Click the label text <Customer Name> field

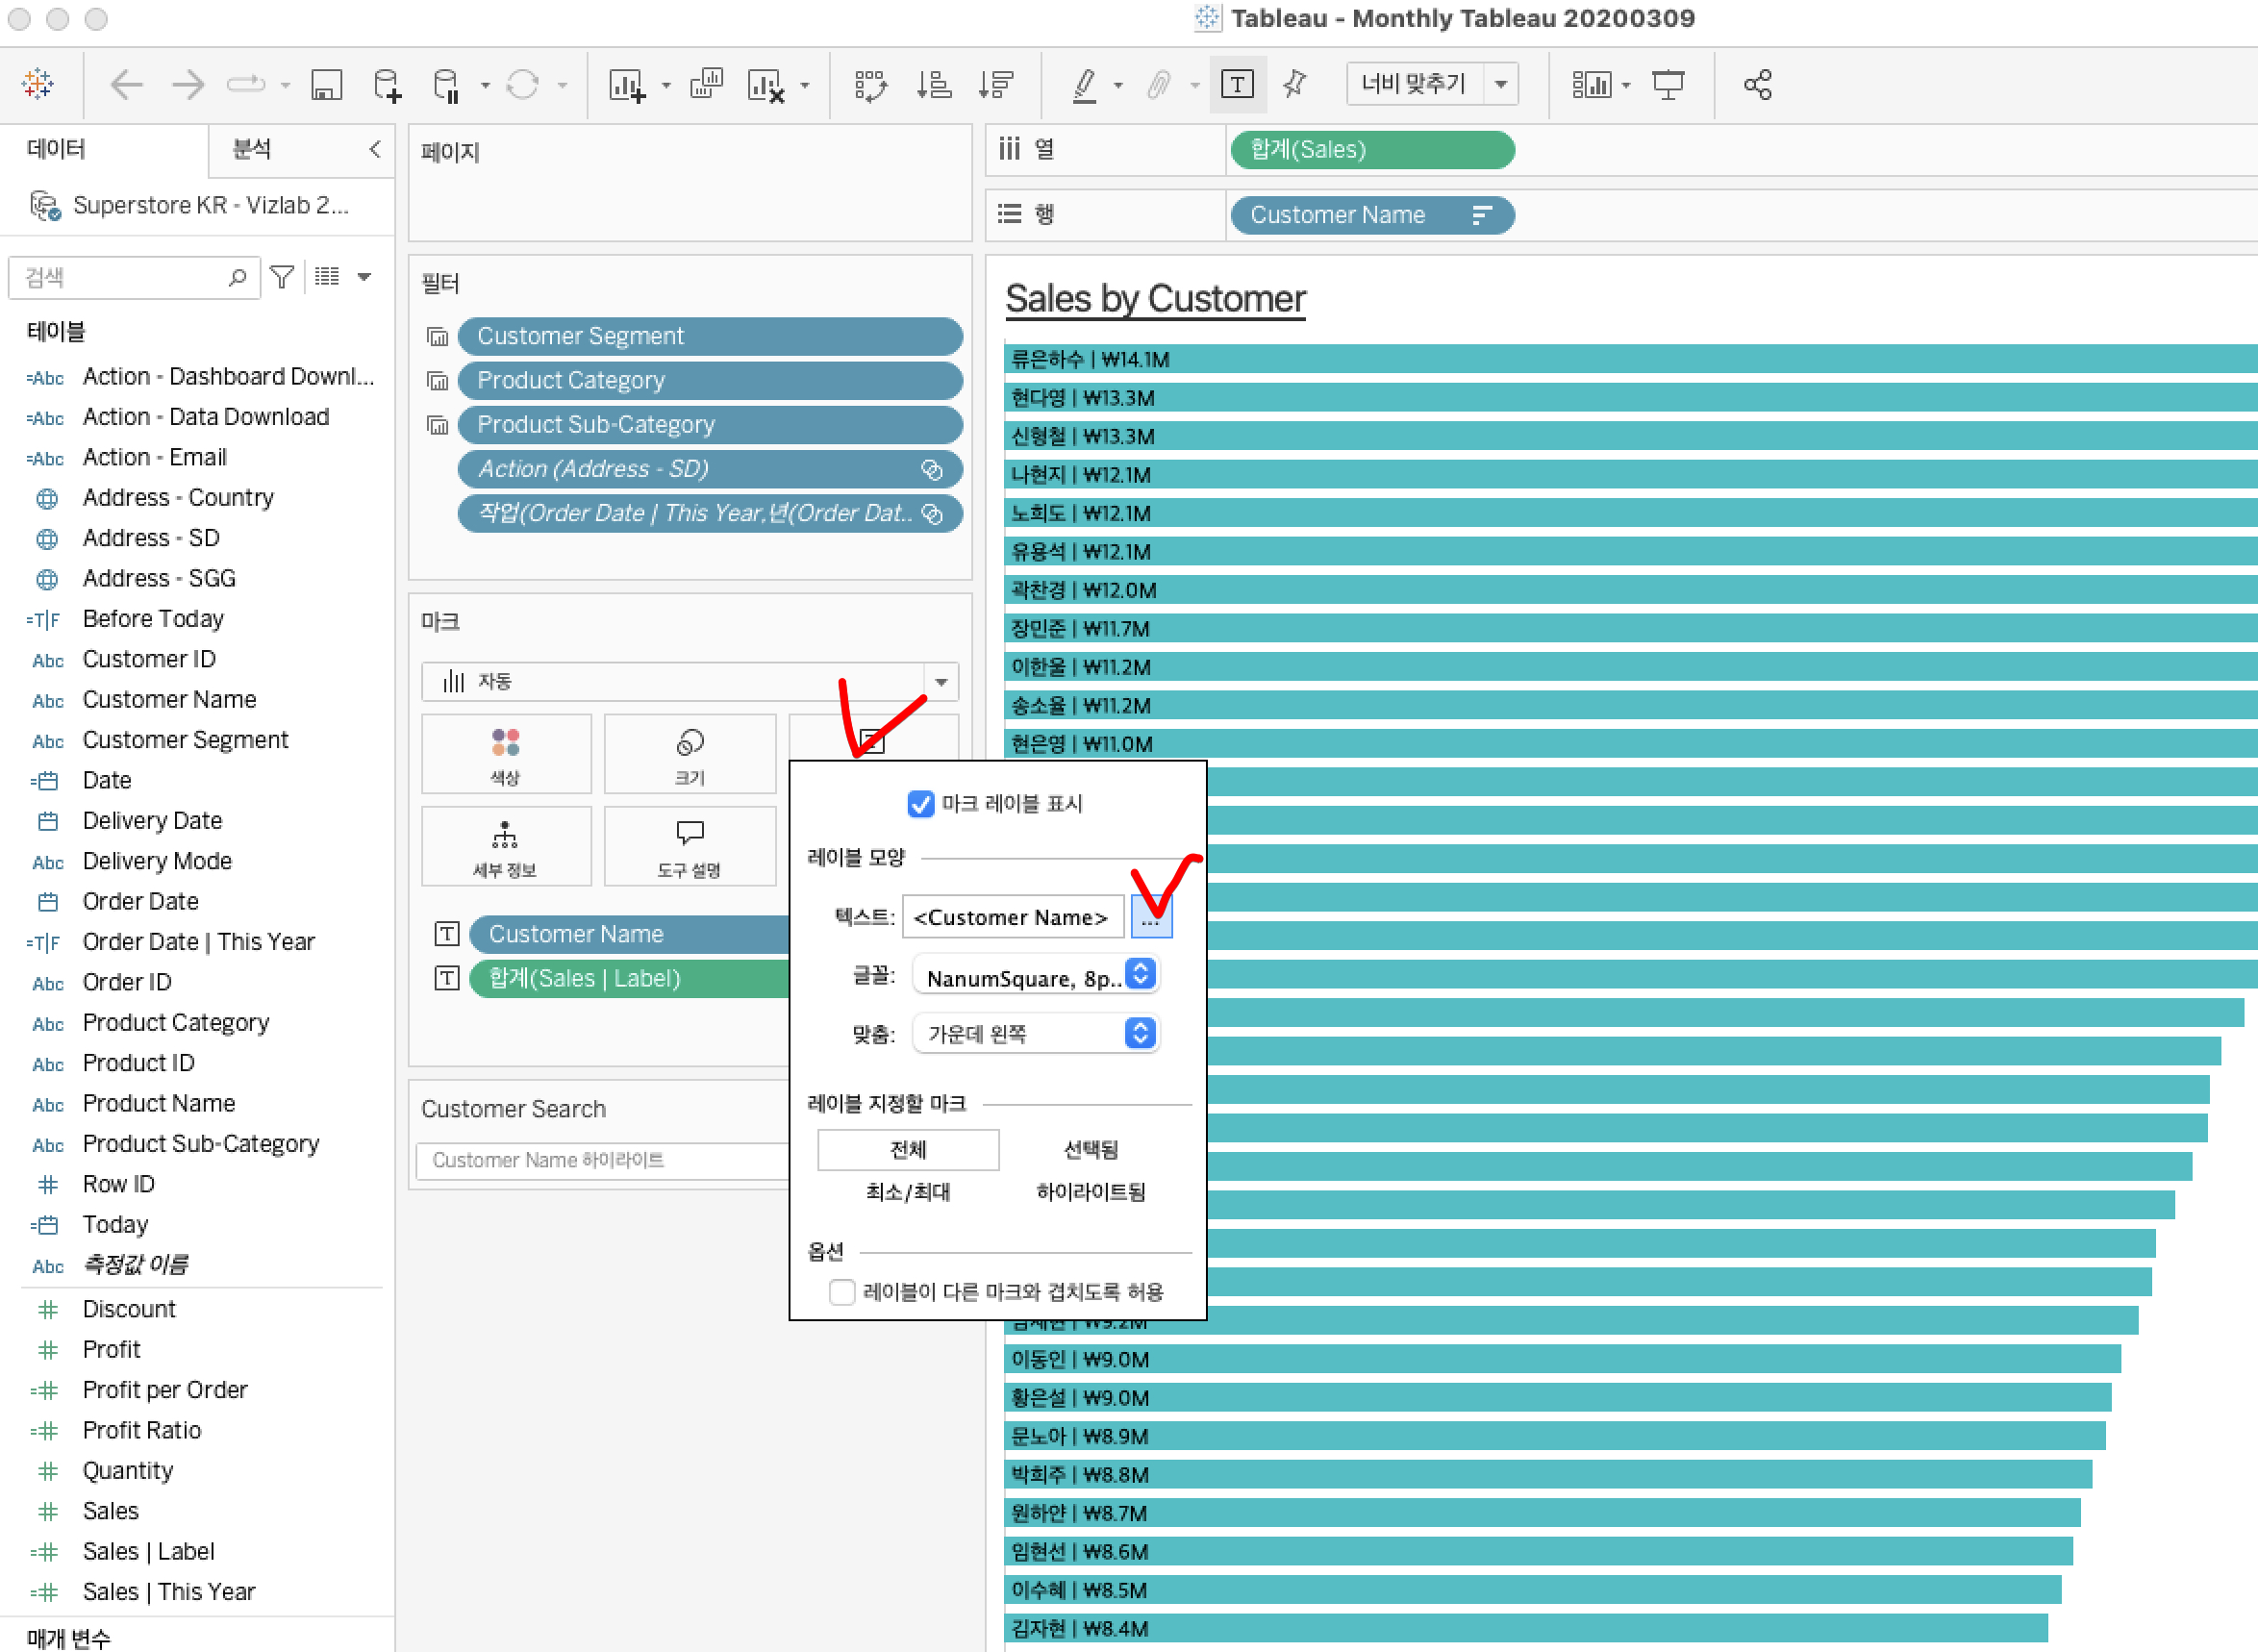click(1012, 917)
